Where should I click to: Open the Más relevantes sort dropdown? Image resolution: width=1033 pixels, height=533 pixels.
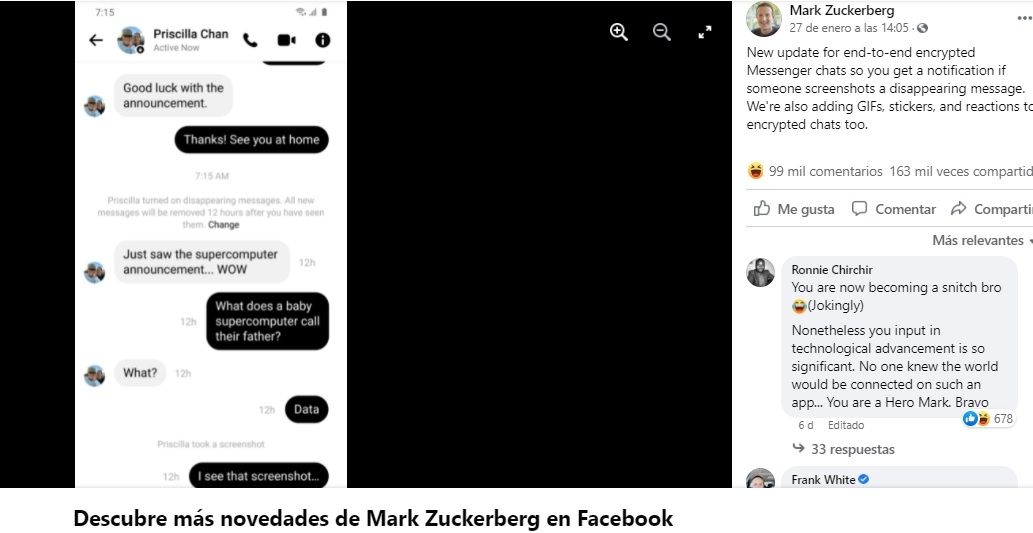[982, 240]
